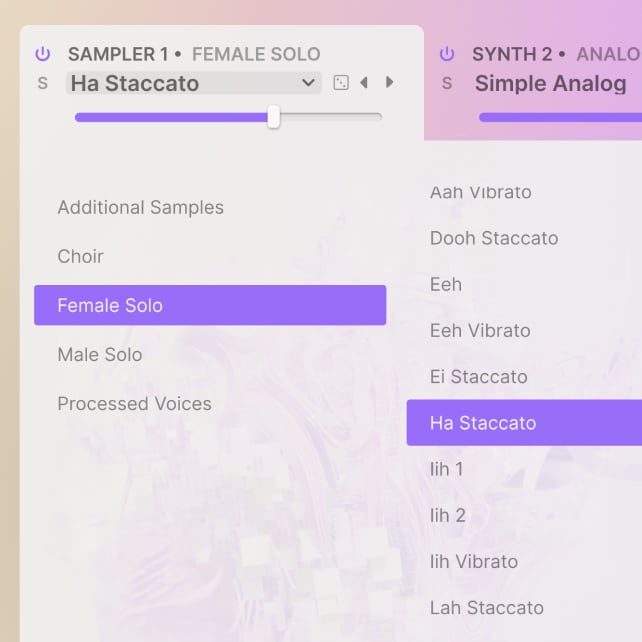Solo the Sampler 1 layer

[42, 84]
